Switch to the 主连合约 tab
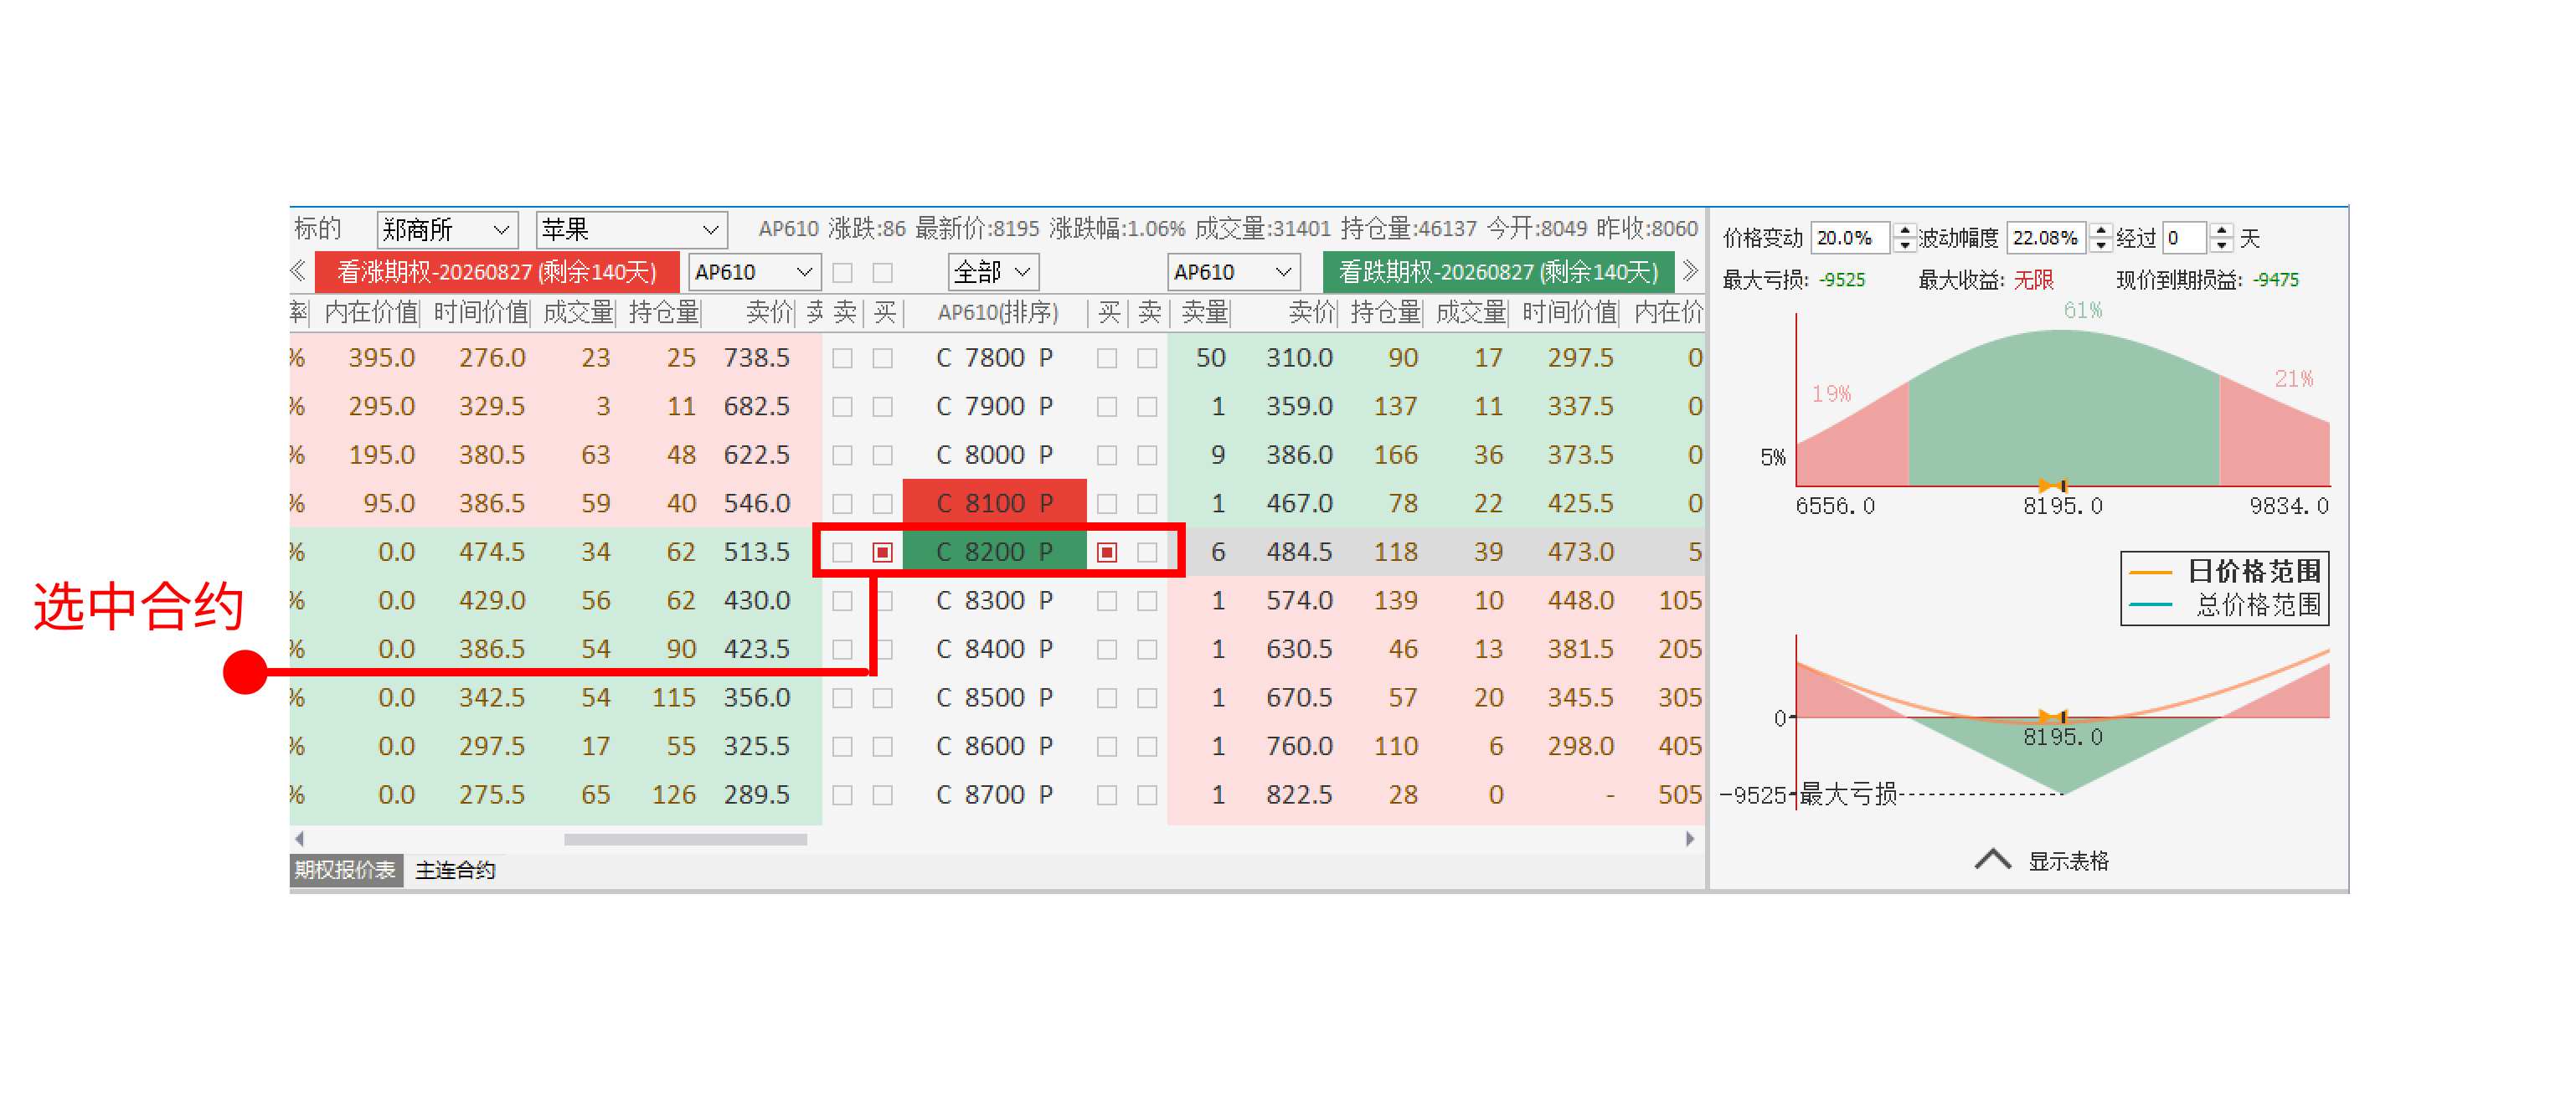 (x=455, y=870)
